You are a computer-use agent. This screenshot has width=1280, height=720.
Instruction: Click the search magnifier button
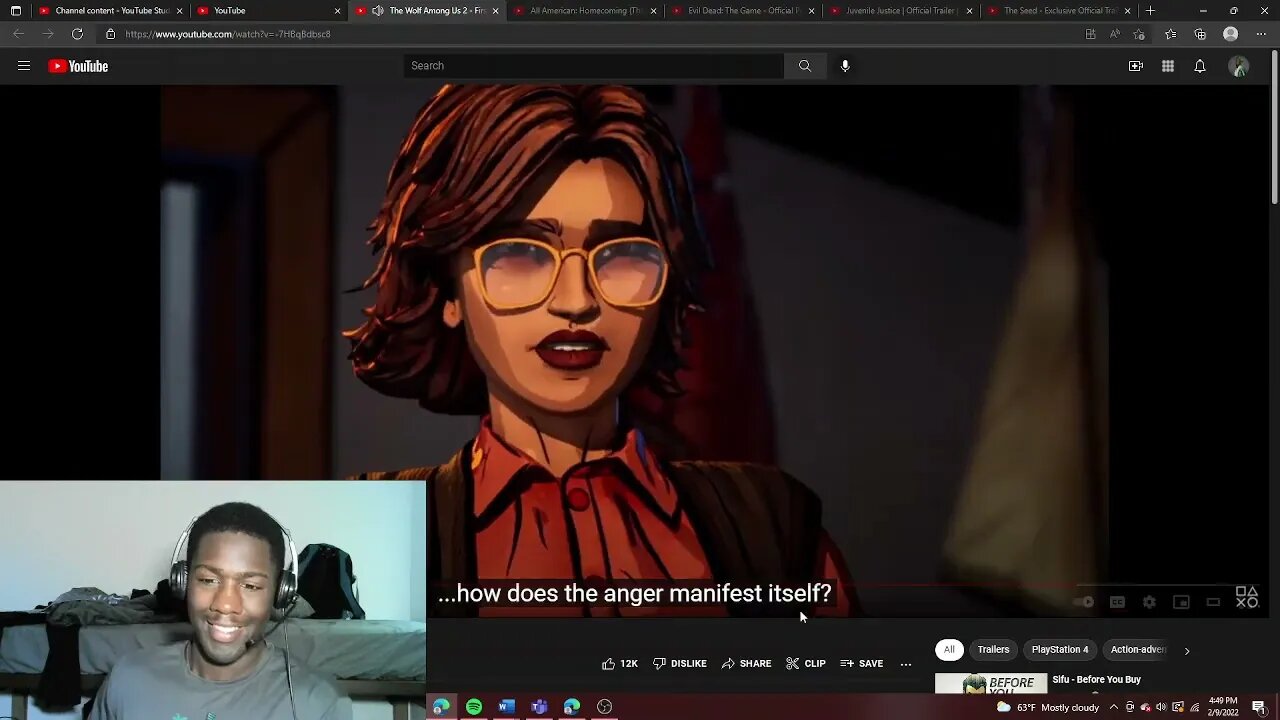(x=805, y=66)
